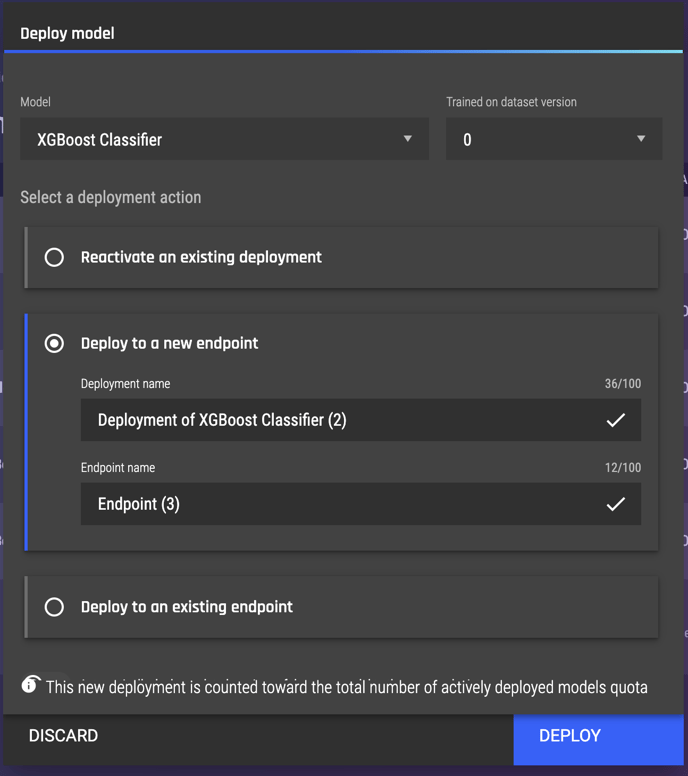Edit the Deployment name input field

click(361, 420)
